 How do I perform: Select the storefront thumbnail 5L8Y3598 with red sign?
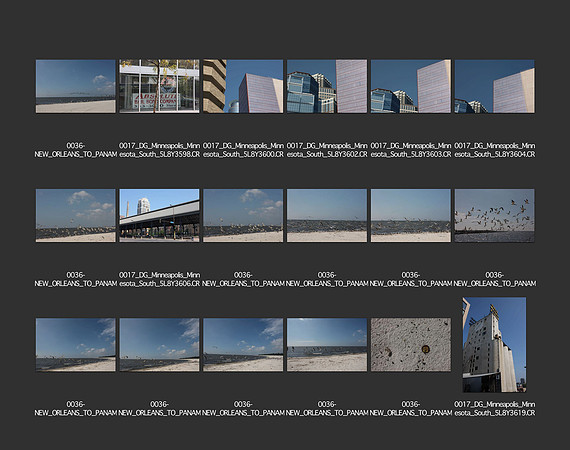coord(159,86)
